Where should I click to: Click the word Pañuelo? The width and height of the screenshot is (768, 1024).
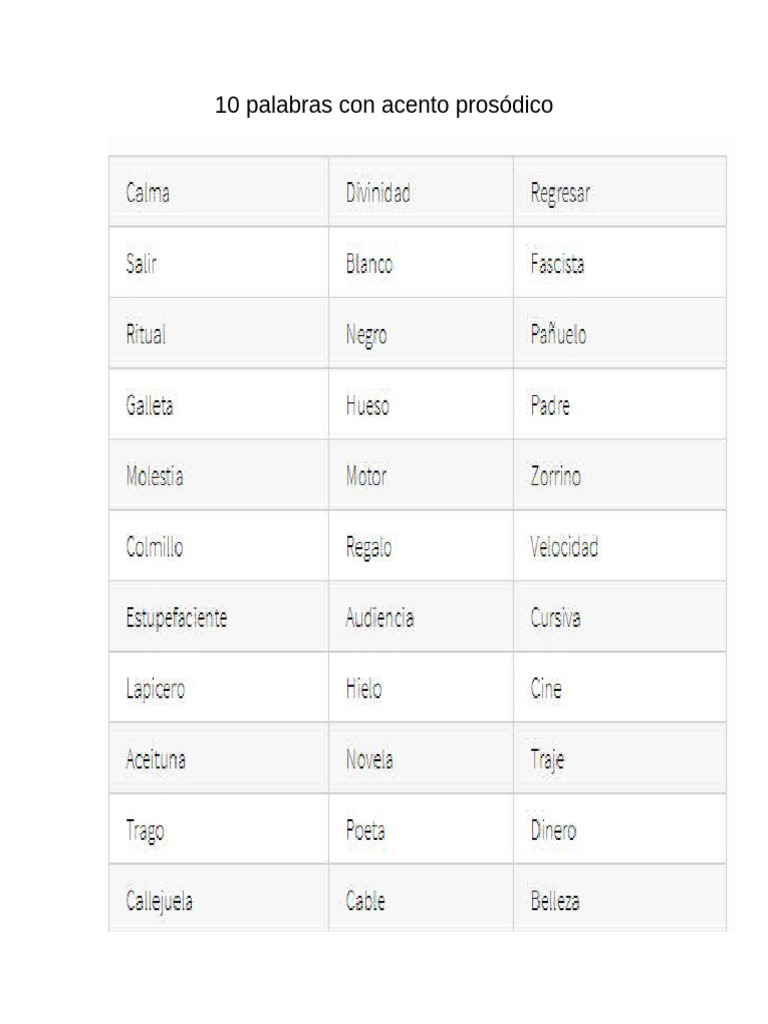tap(558, 334)
